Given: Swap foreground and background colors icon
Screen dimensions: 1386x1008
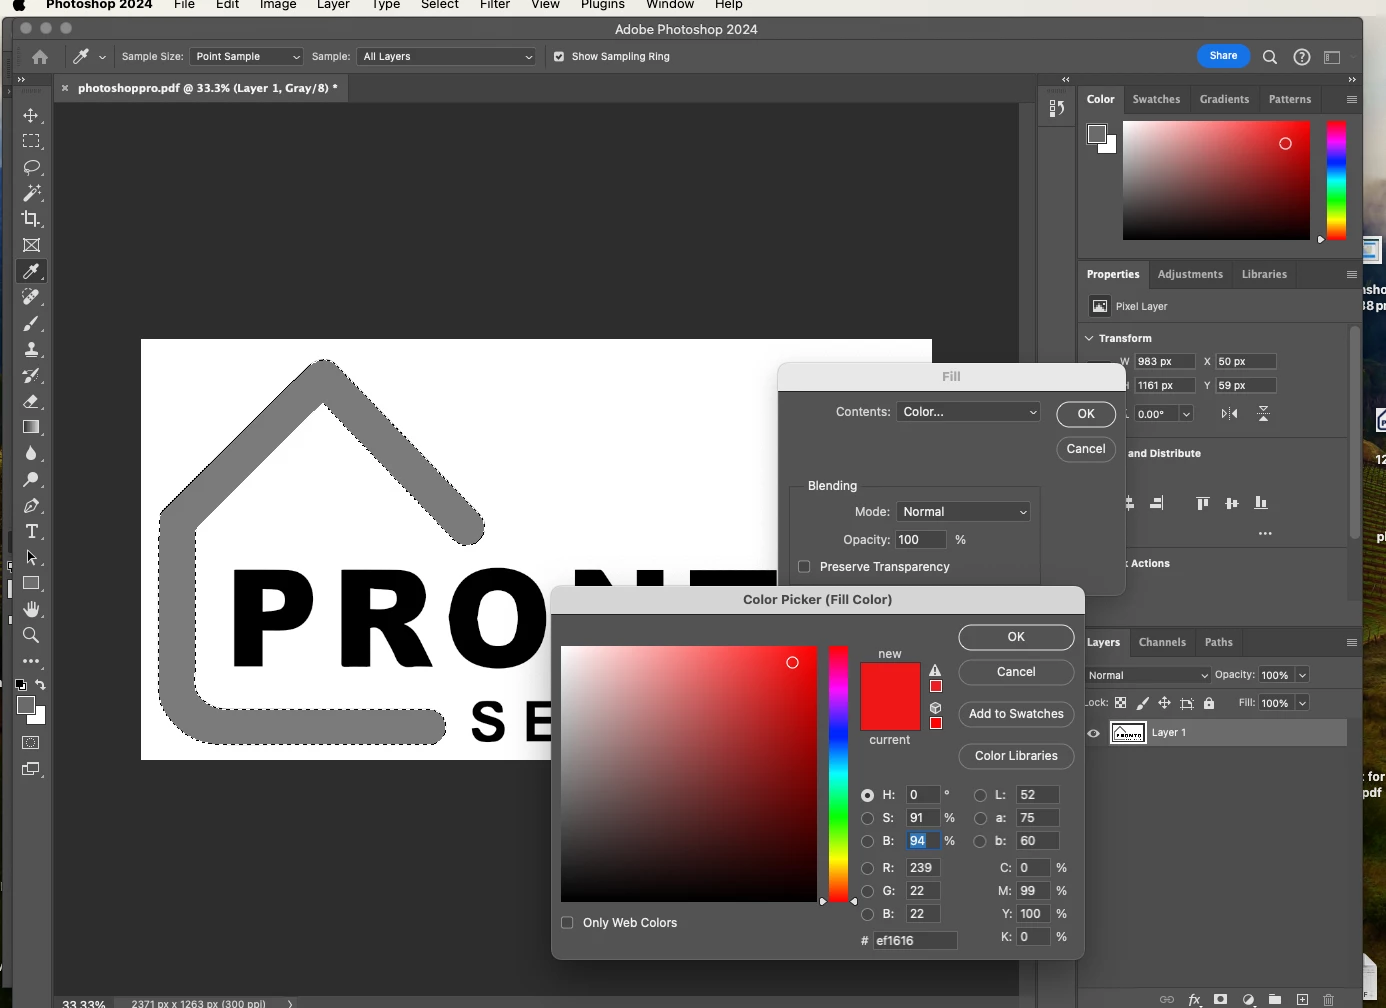Looking at the screenshot, I should (x=41, y=685).
